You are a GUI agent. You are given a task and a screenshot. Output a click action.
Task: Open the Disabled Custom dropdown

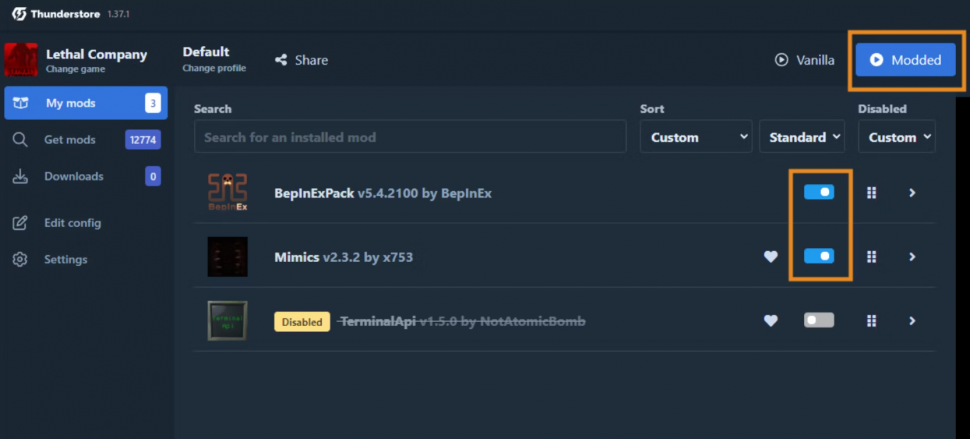896,137
